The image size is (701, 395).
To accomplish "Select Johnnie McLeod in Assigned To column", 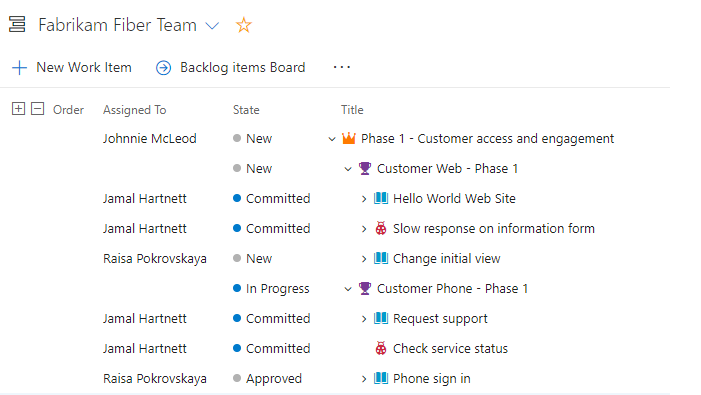I will tap(150, 139).
